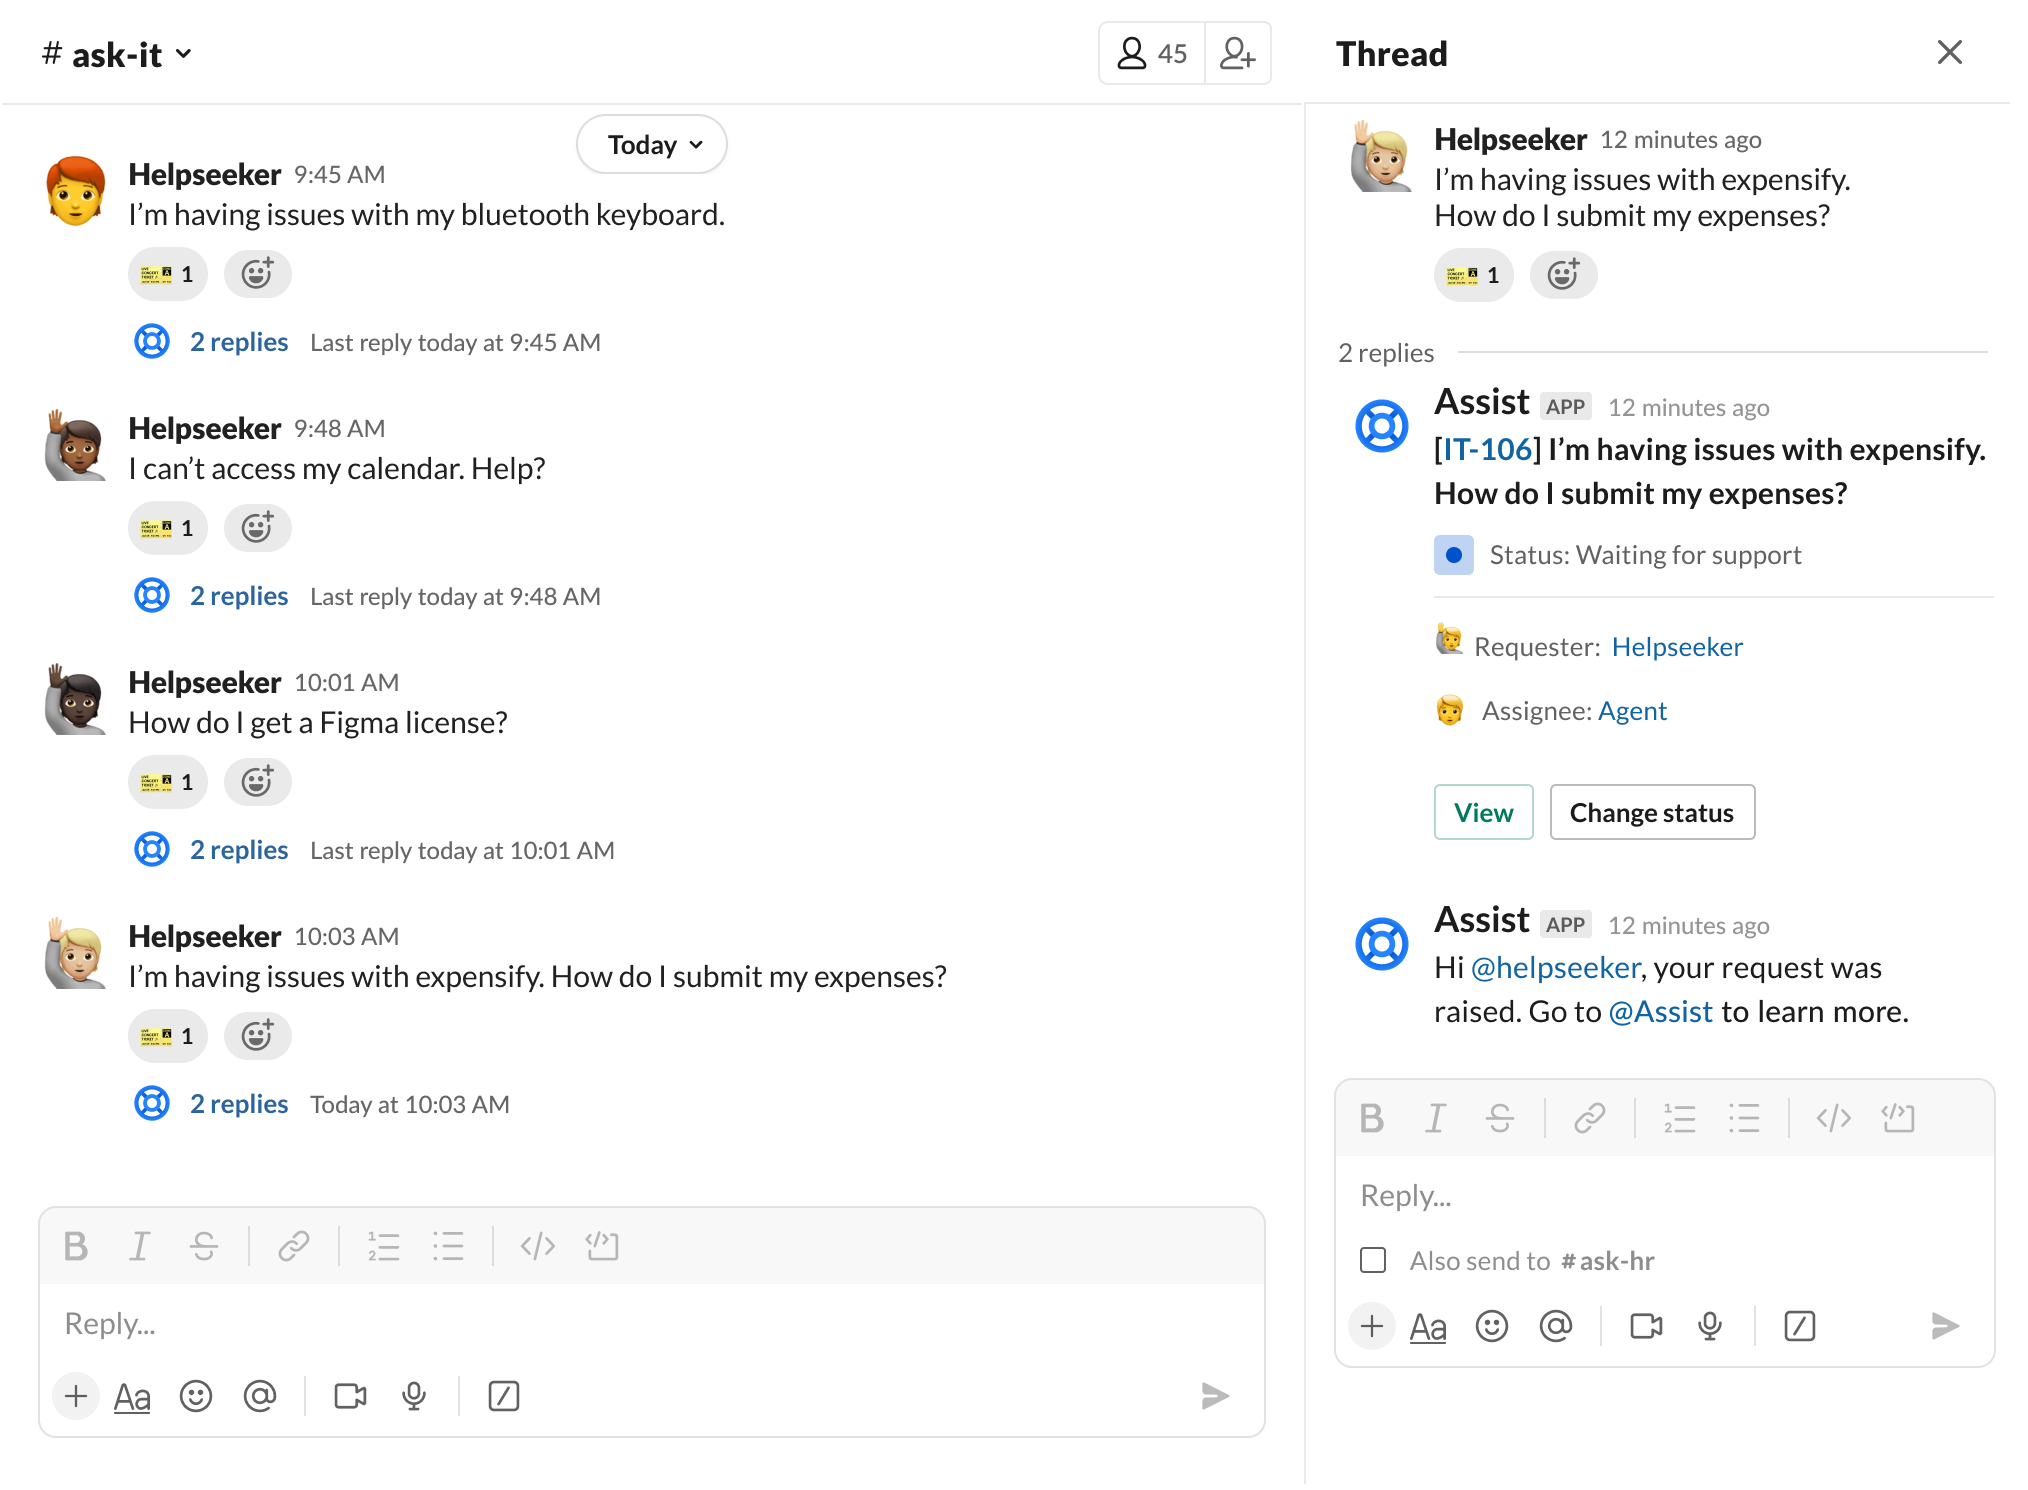Open the #ask-it channel menu

[x=117, y=53]
